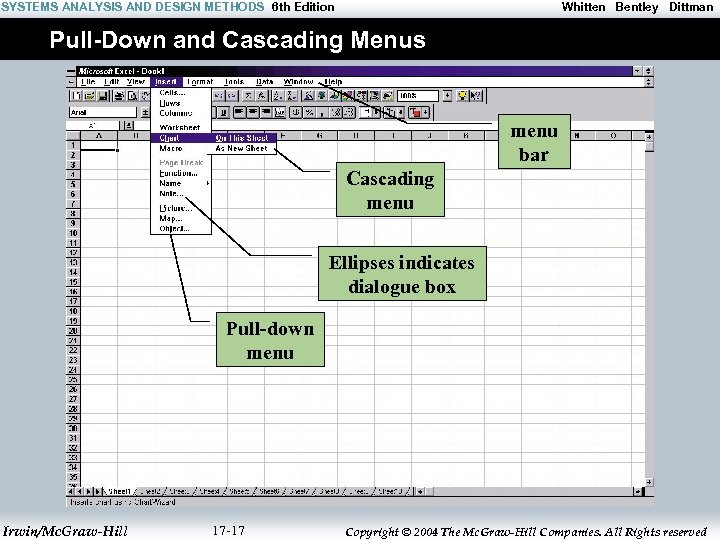
Task: Apply the Comma Style button
Action: point(322,112)
